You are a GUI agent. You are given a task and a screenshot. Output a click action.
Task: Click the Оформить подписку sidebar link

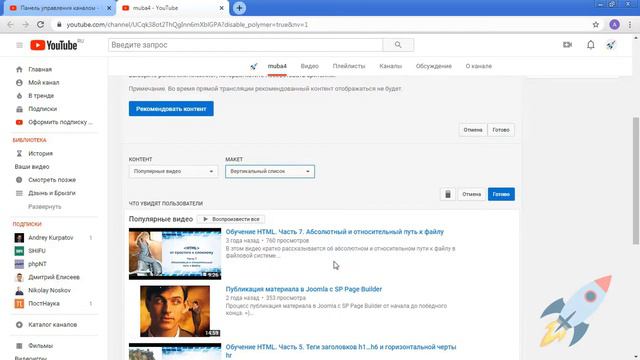60,122
